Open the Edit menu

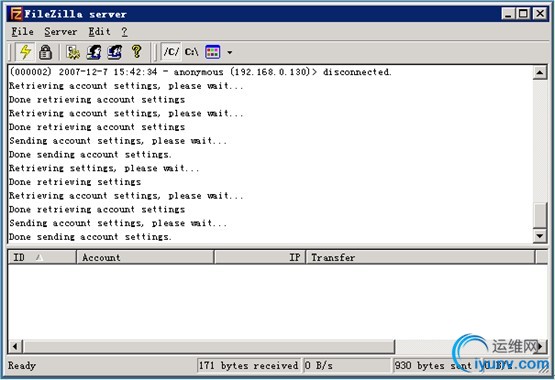[x=99, y=31]
